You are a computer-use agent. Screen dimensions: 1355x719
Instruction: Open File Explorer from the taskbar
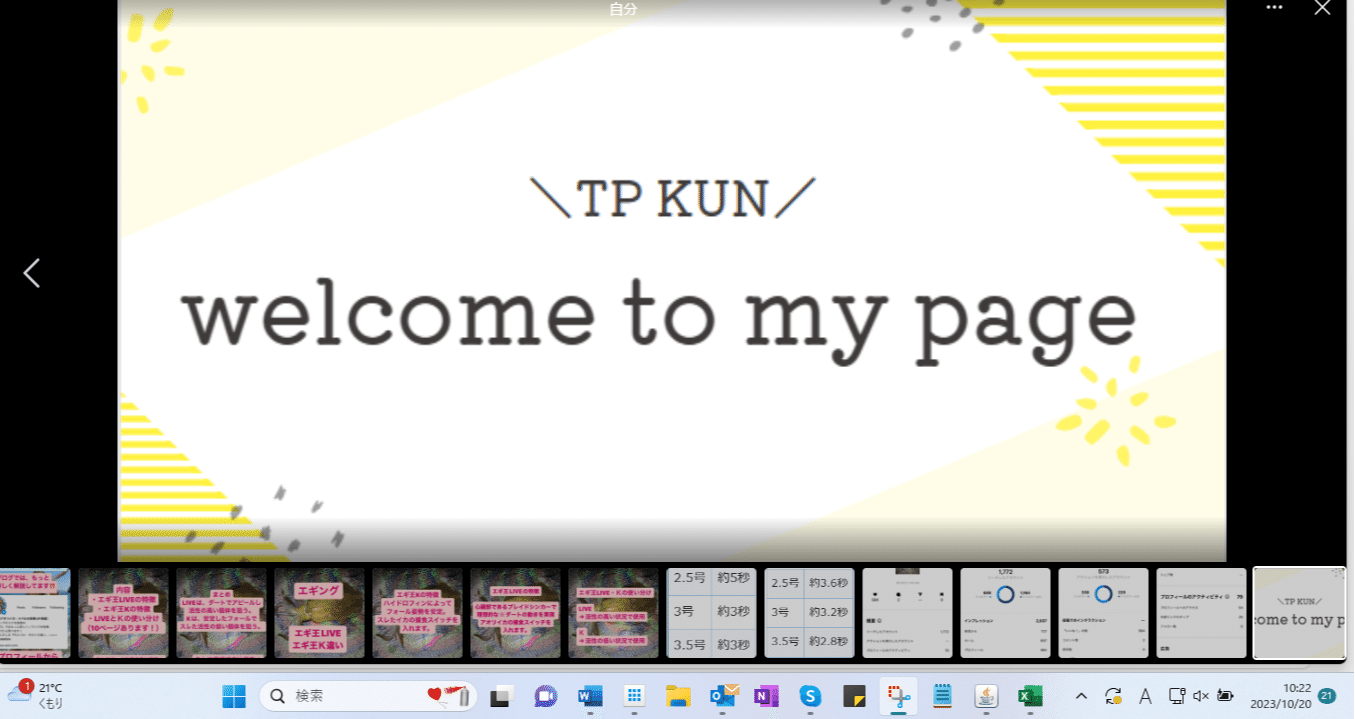[678, 695]
